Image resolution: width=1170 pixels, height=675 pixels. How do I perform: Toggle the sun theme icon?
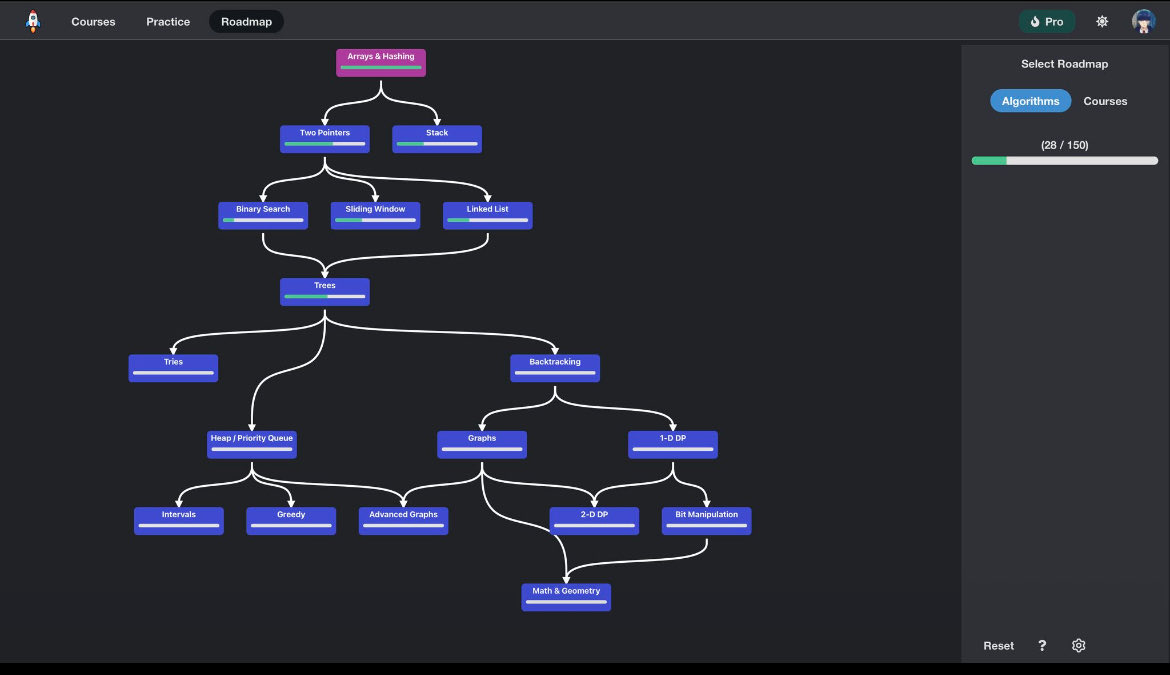pos(1102,22)
